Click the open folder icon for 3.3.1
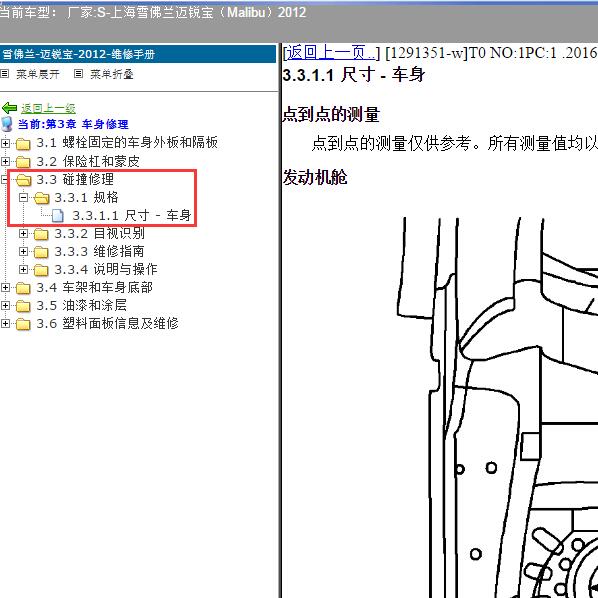The height and width of the screenshot is (598, 598). [x=42, y=198]
